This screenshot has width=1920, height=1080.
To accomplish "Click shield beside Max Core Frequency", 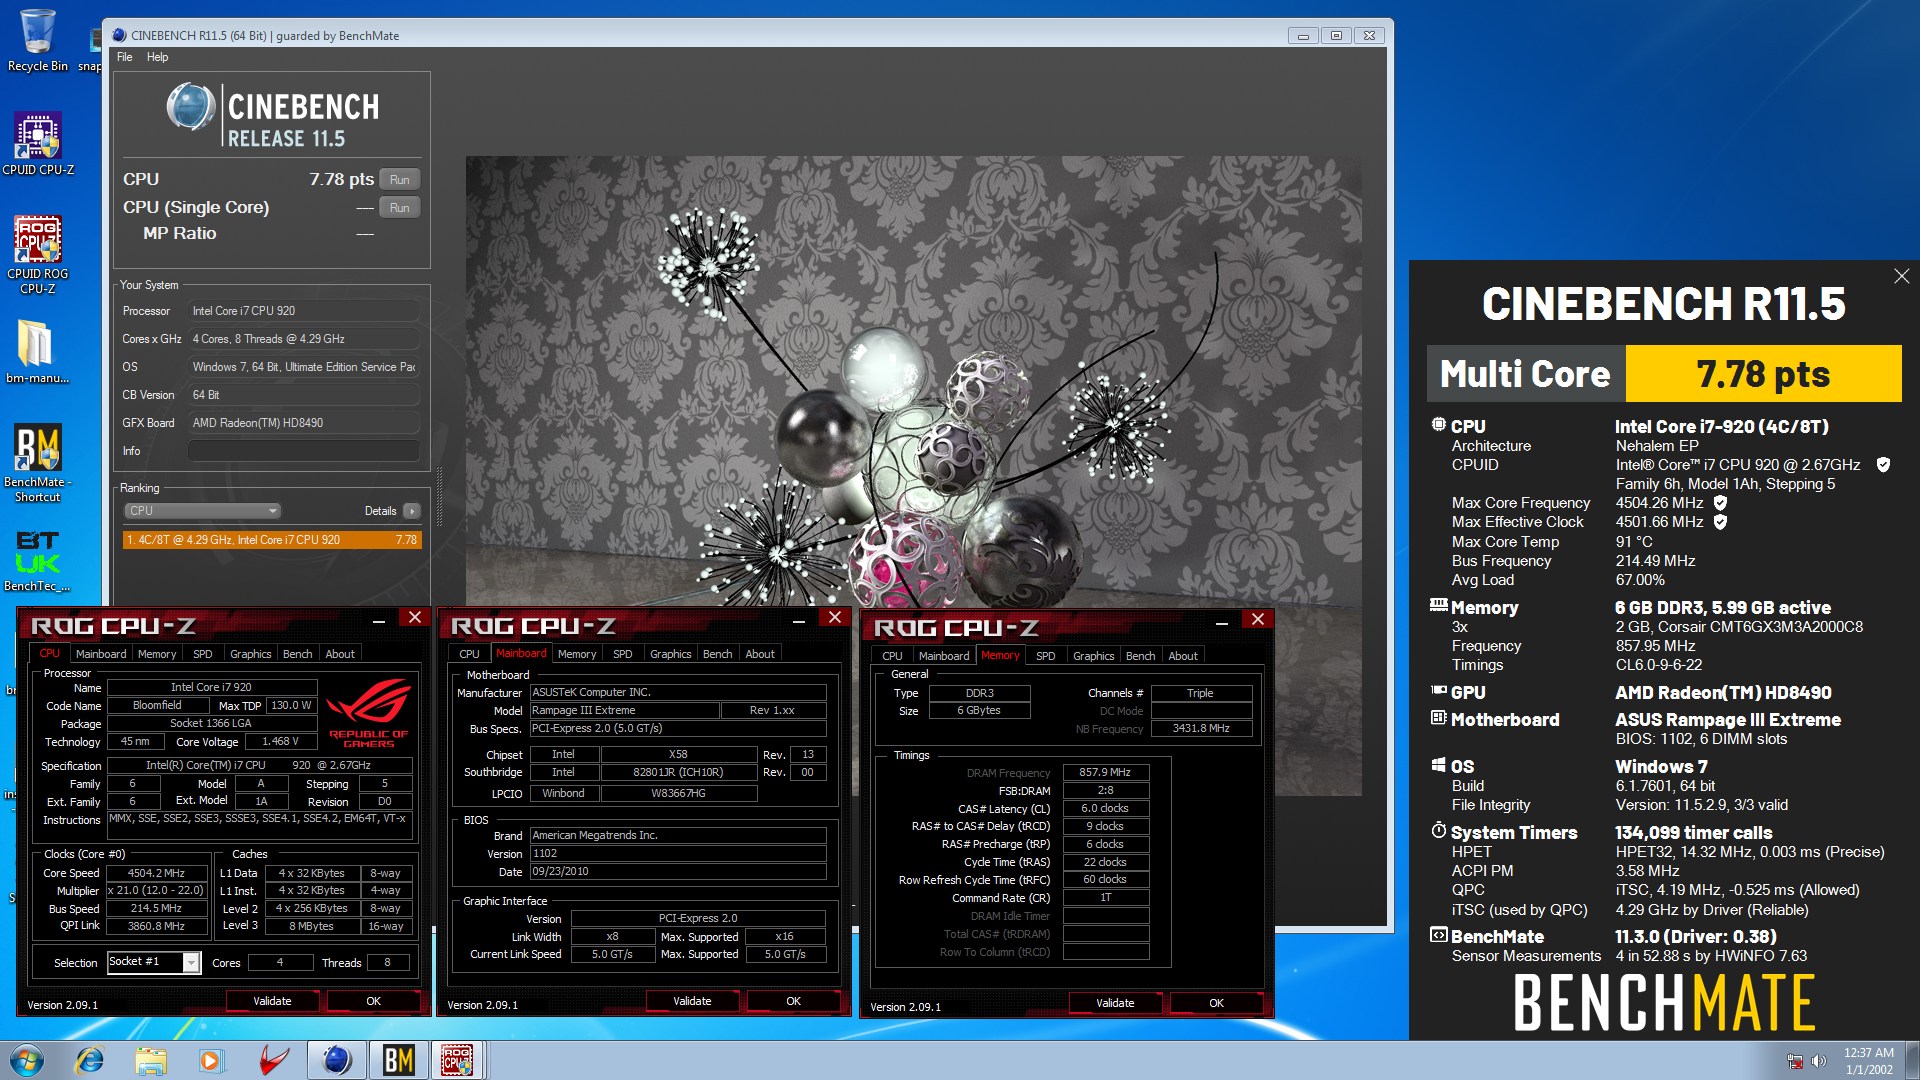I will tap(1720, 503).
